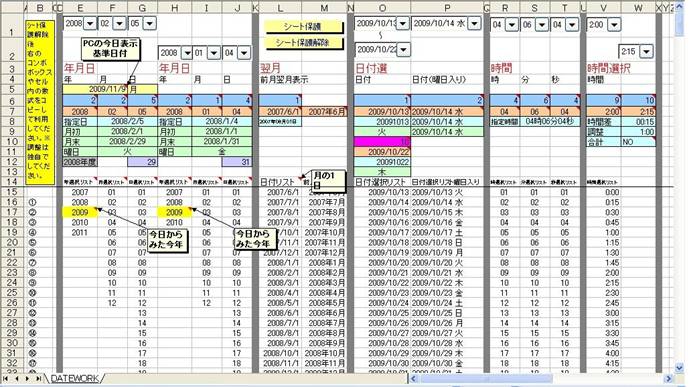
Task: Select the magenta cell in column O
Action: [382, 141]
